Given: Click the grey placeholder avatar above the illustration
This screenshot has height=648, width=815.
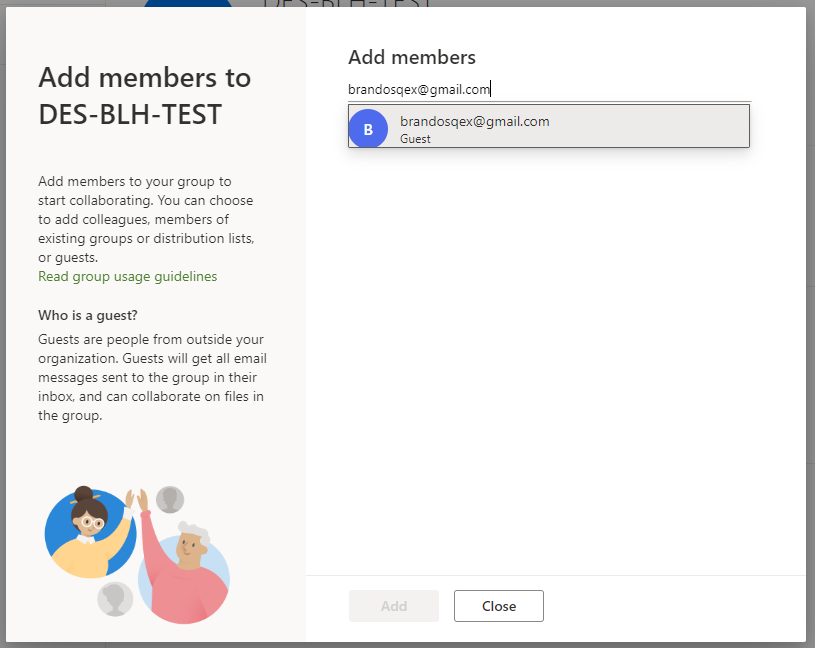Looking at the screenshot, I should coord(170,499).
